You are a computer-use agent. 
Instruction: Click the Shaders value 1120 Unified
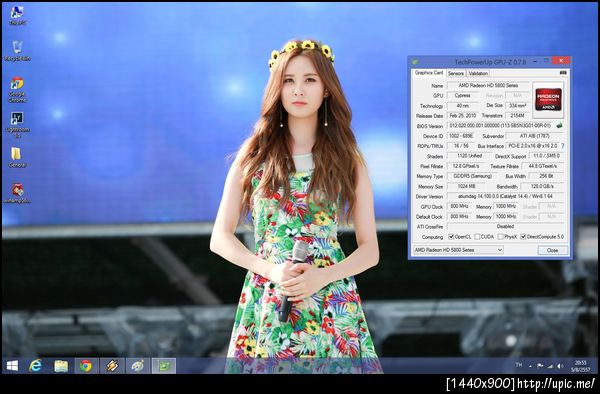(469, 156)
